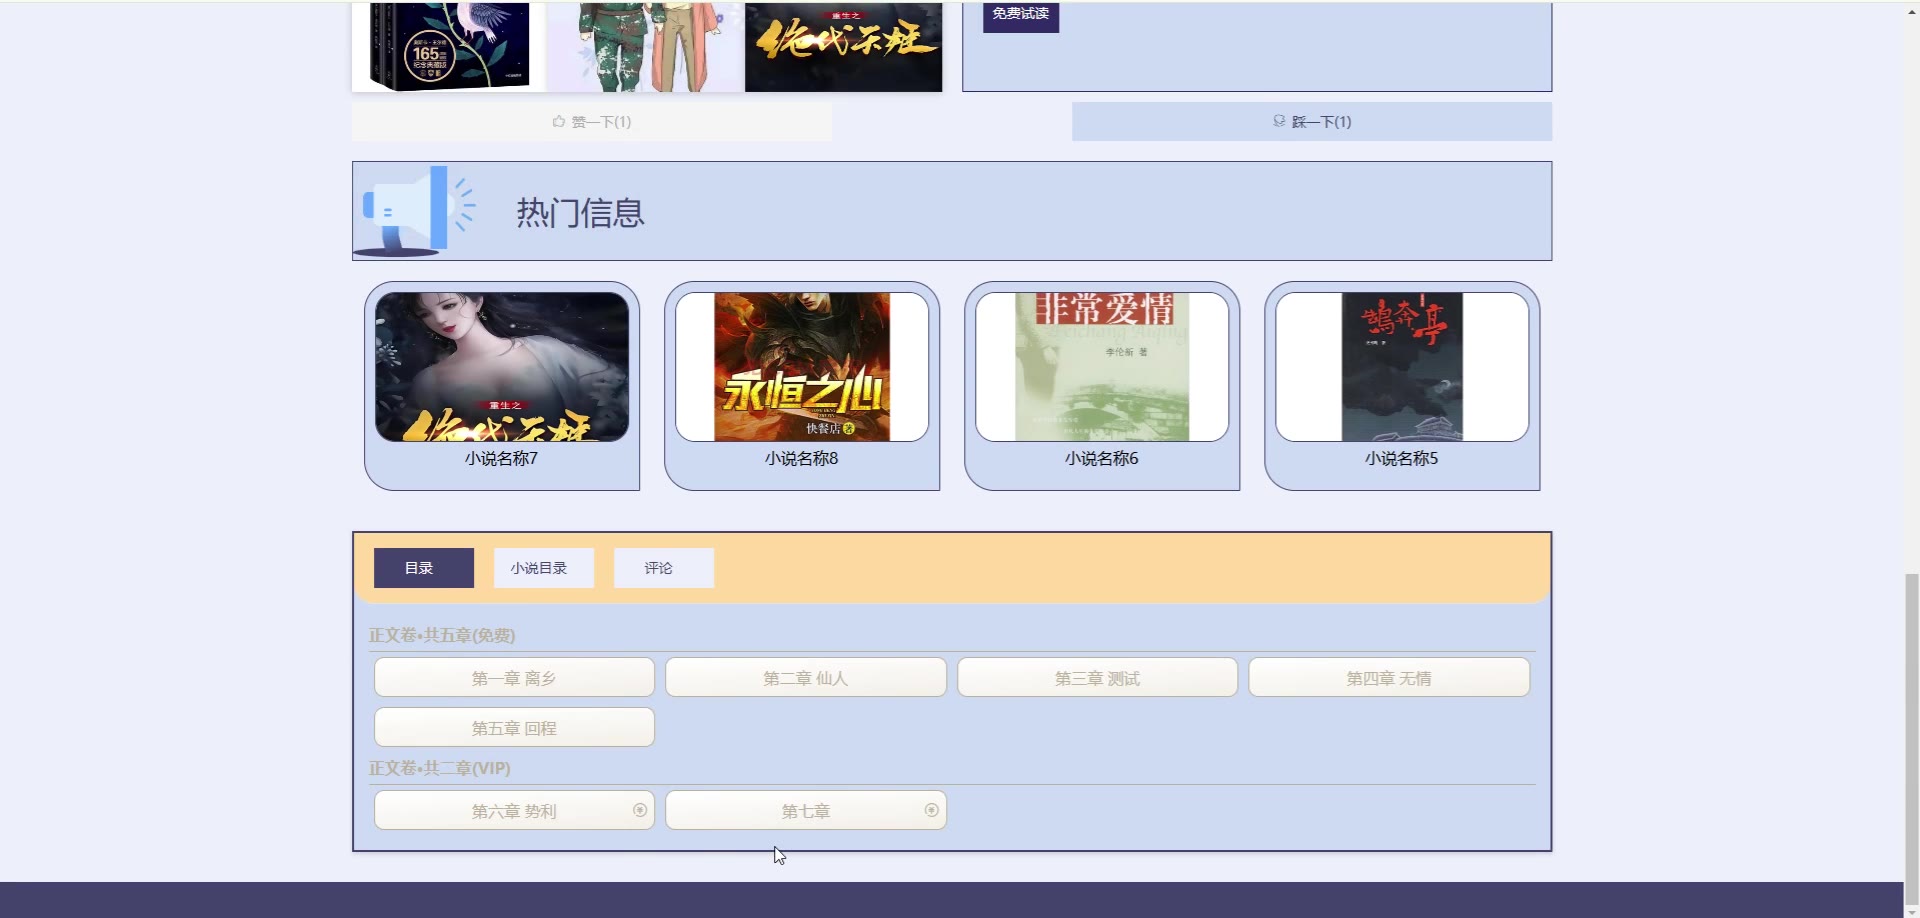Click the title link 小说名称7
This screenshot has width=1920, height=918.
pos(502,458)
